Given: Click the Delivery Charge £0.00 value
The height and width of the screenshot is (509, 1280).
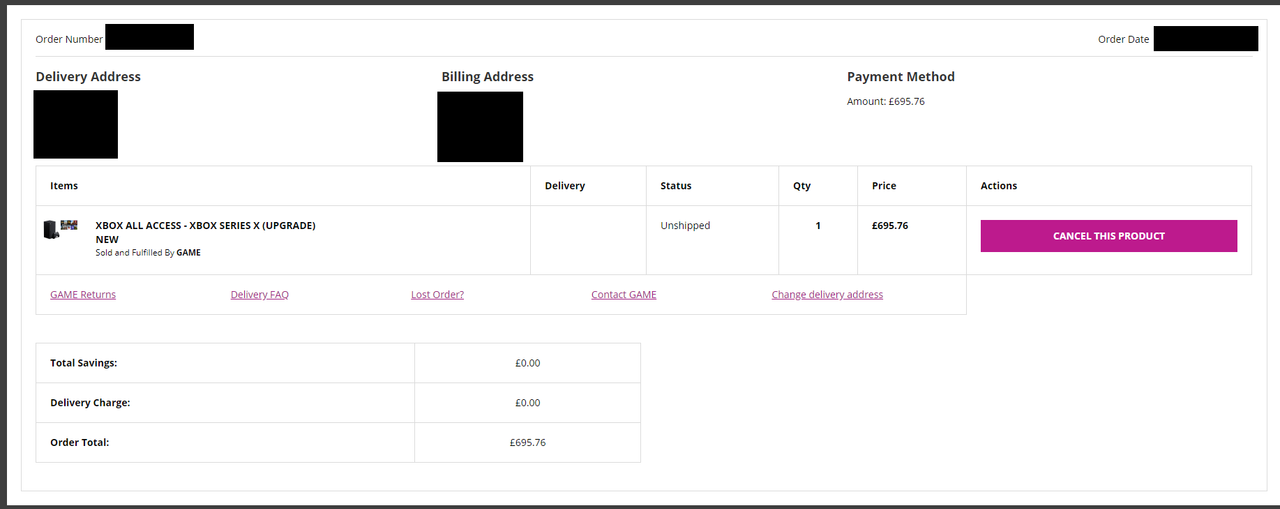Looking at the screenshot, I should (x=527, y=402).
